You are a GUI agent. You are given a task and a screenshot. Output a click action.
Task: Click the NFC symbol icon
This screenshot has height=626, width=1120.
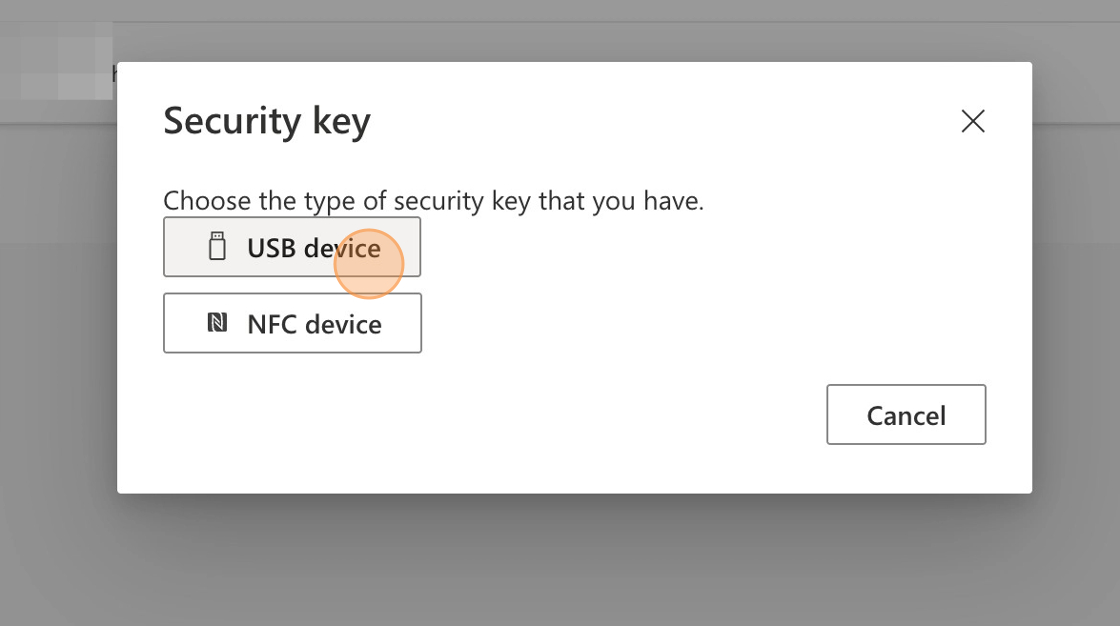(217, 323)
